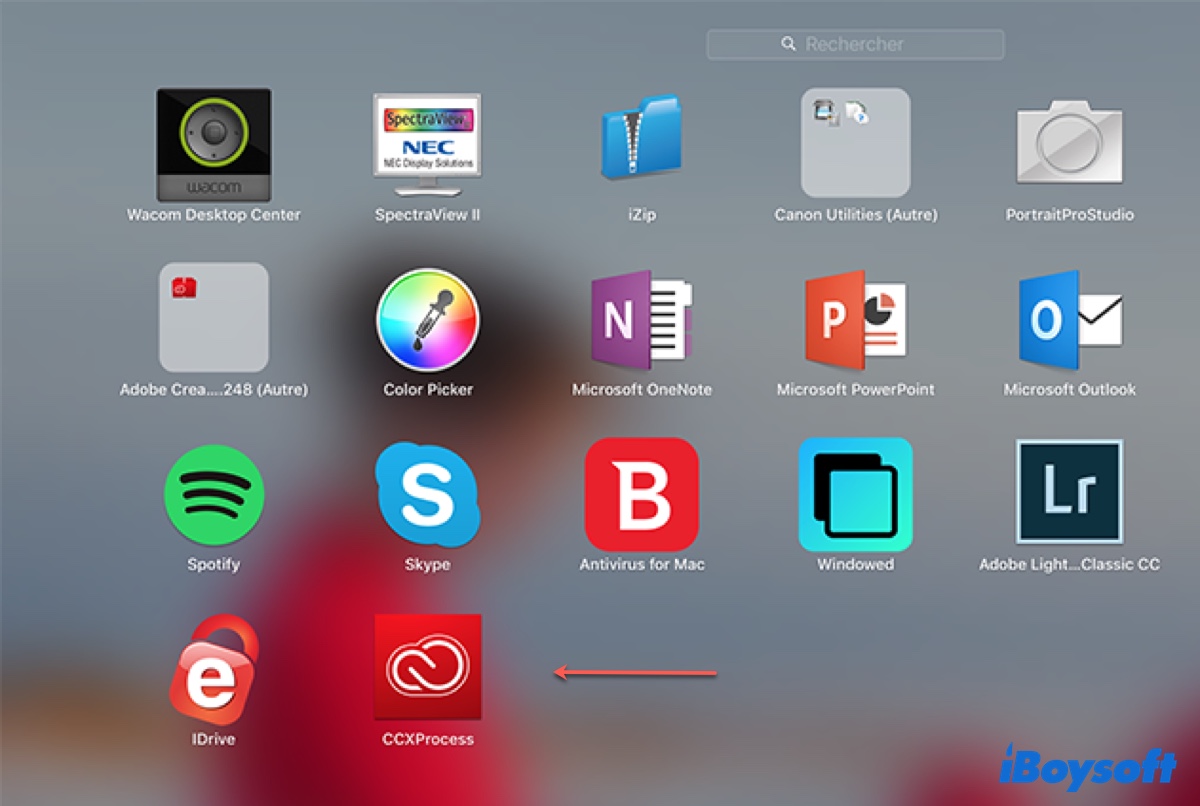Click the "Microsoft PowerPoint" label
The image size is (1200, 806).
coord(856,390)
